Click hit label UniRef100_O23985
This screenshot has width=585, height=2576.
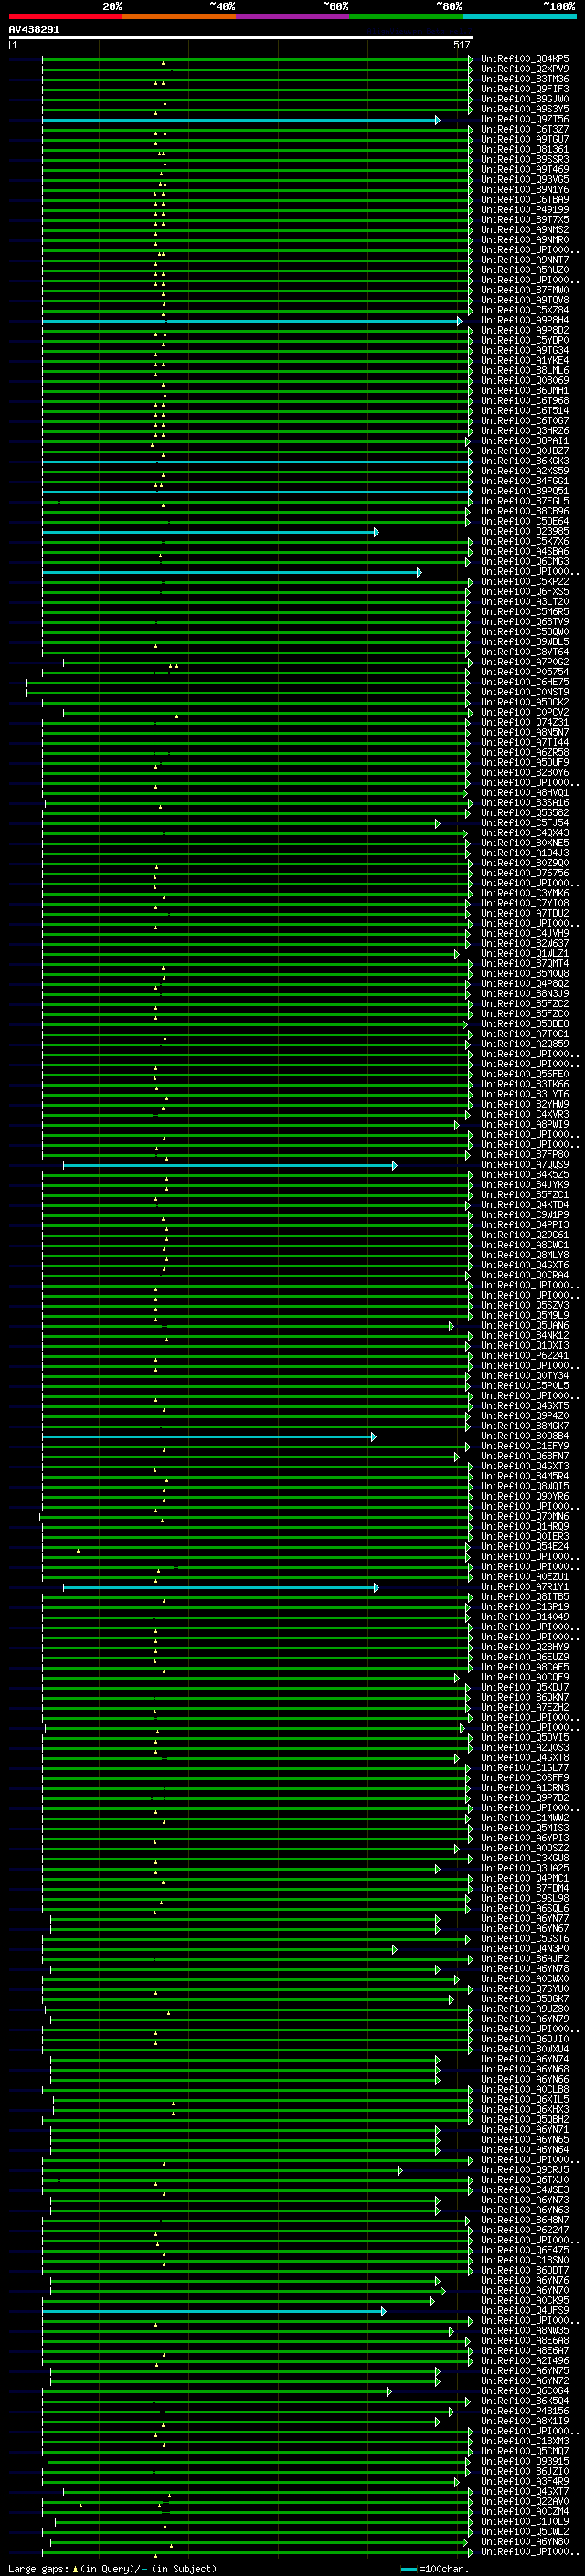(525, 531)
